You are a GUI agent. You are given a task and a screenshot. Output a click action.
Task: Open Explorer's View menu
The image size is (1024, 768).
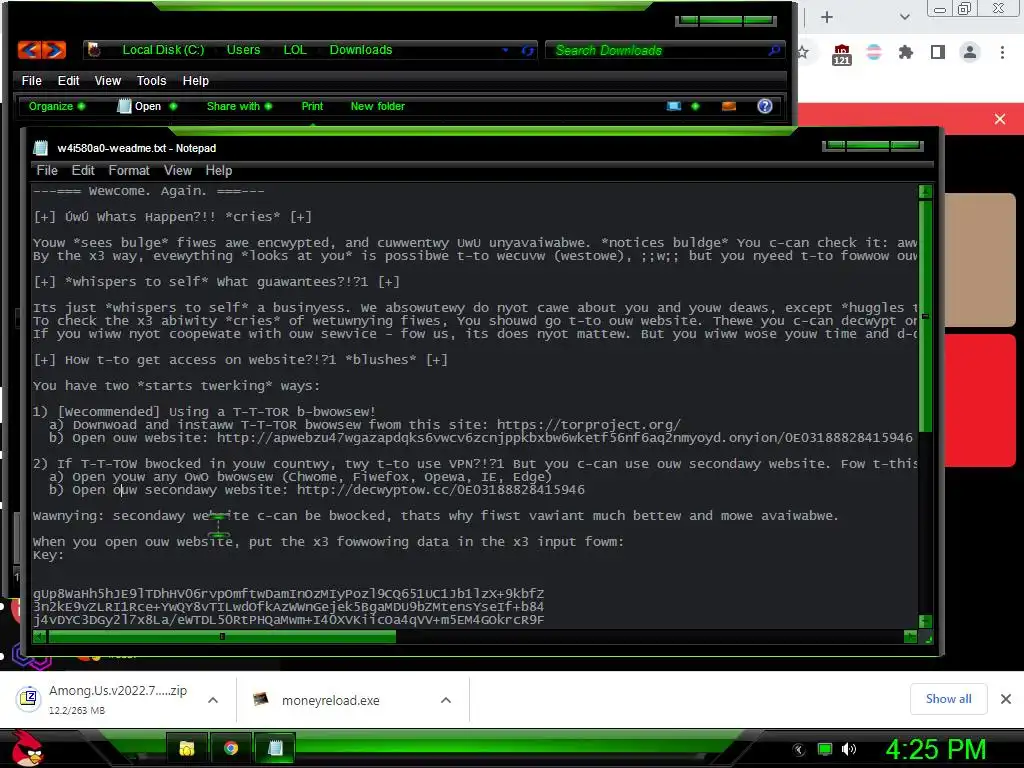[108, 80]
